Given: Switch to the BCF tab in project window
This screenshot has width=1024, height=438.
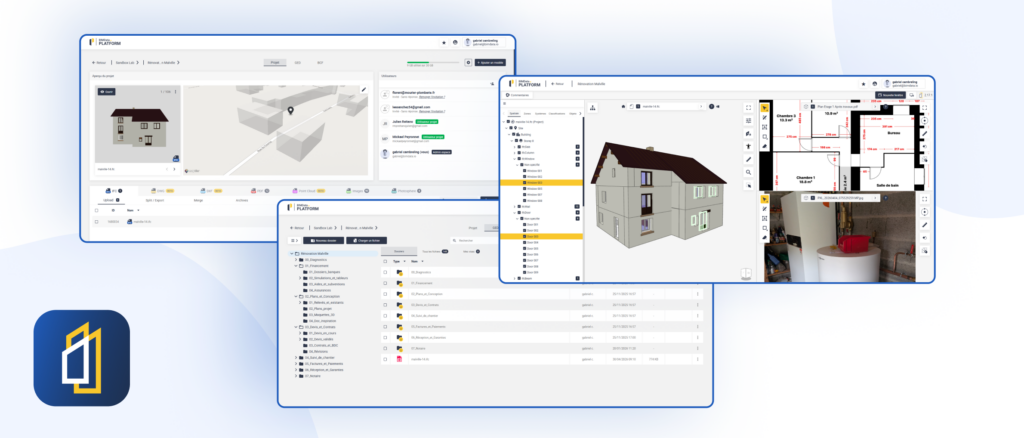Looking at the screenshot, I should pos(320,63).
